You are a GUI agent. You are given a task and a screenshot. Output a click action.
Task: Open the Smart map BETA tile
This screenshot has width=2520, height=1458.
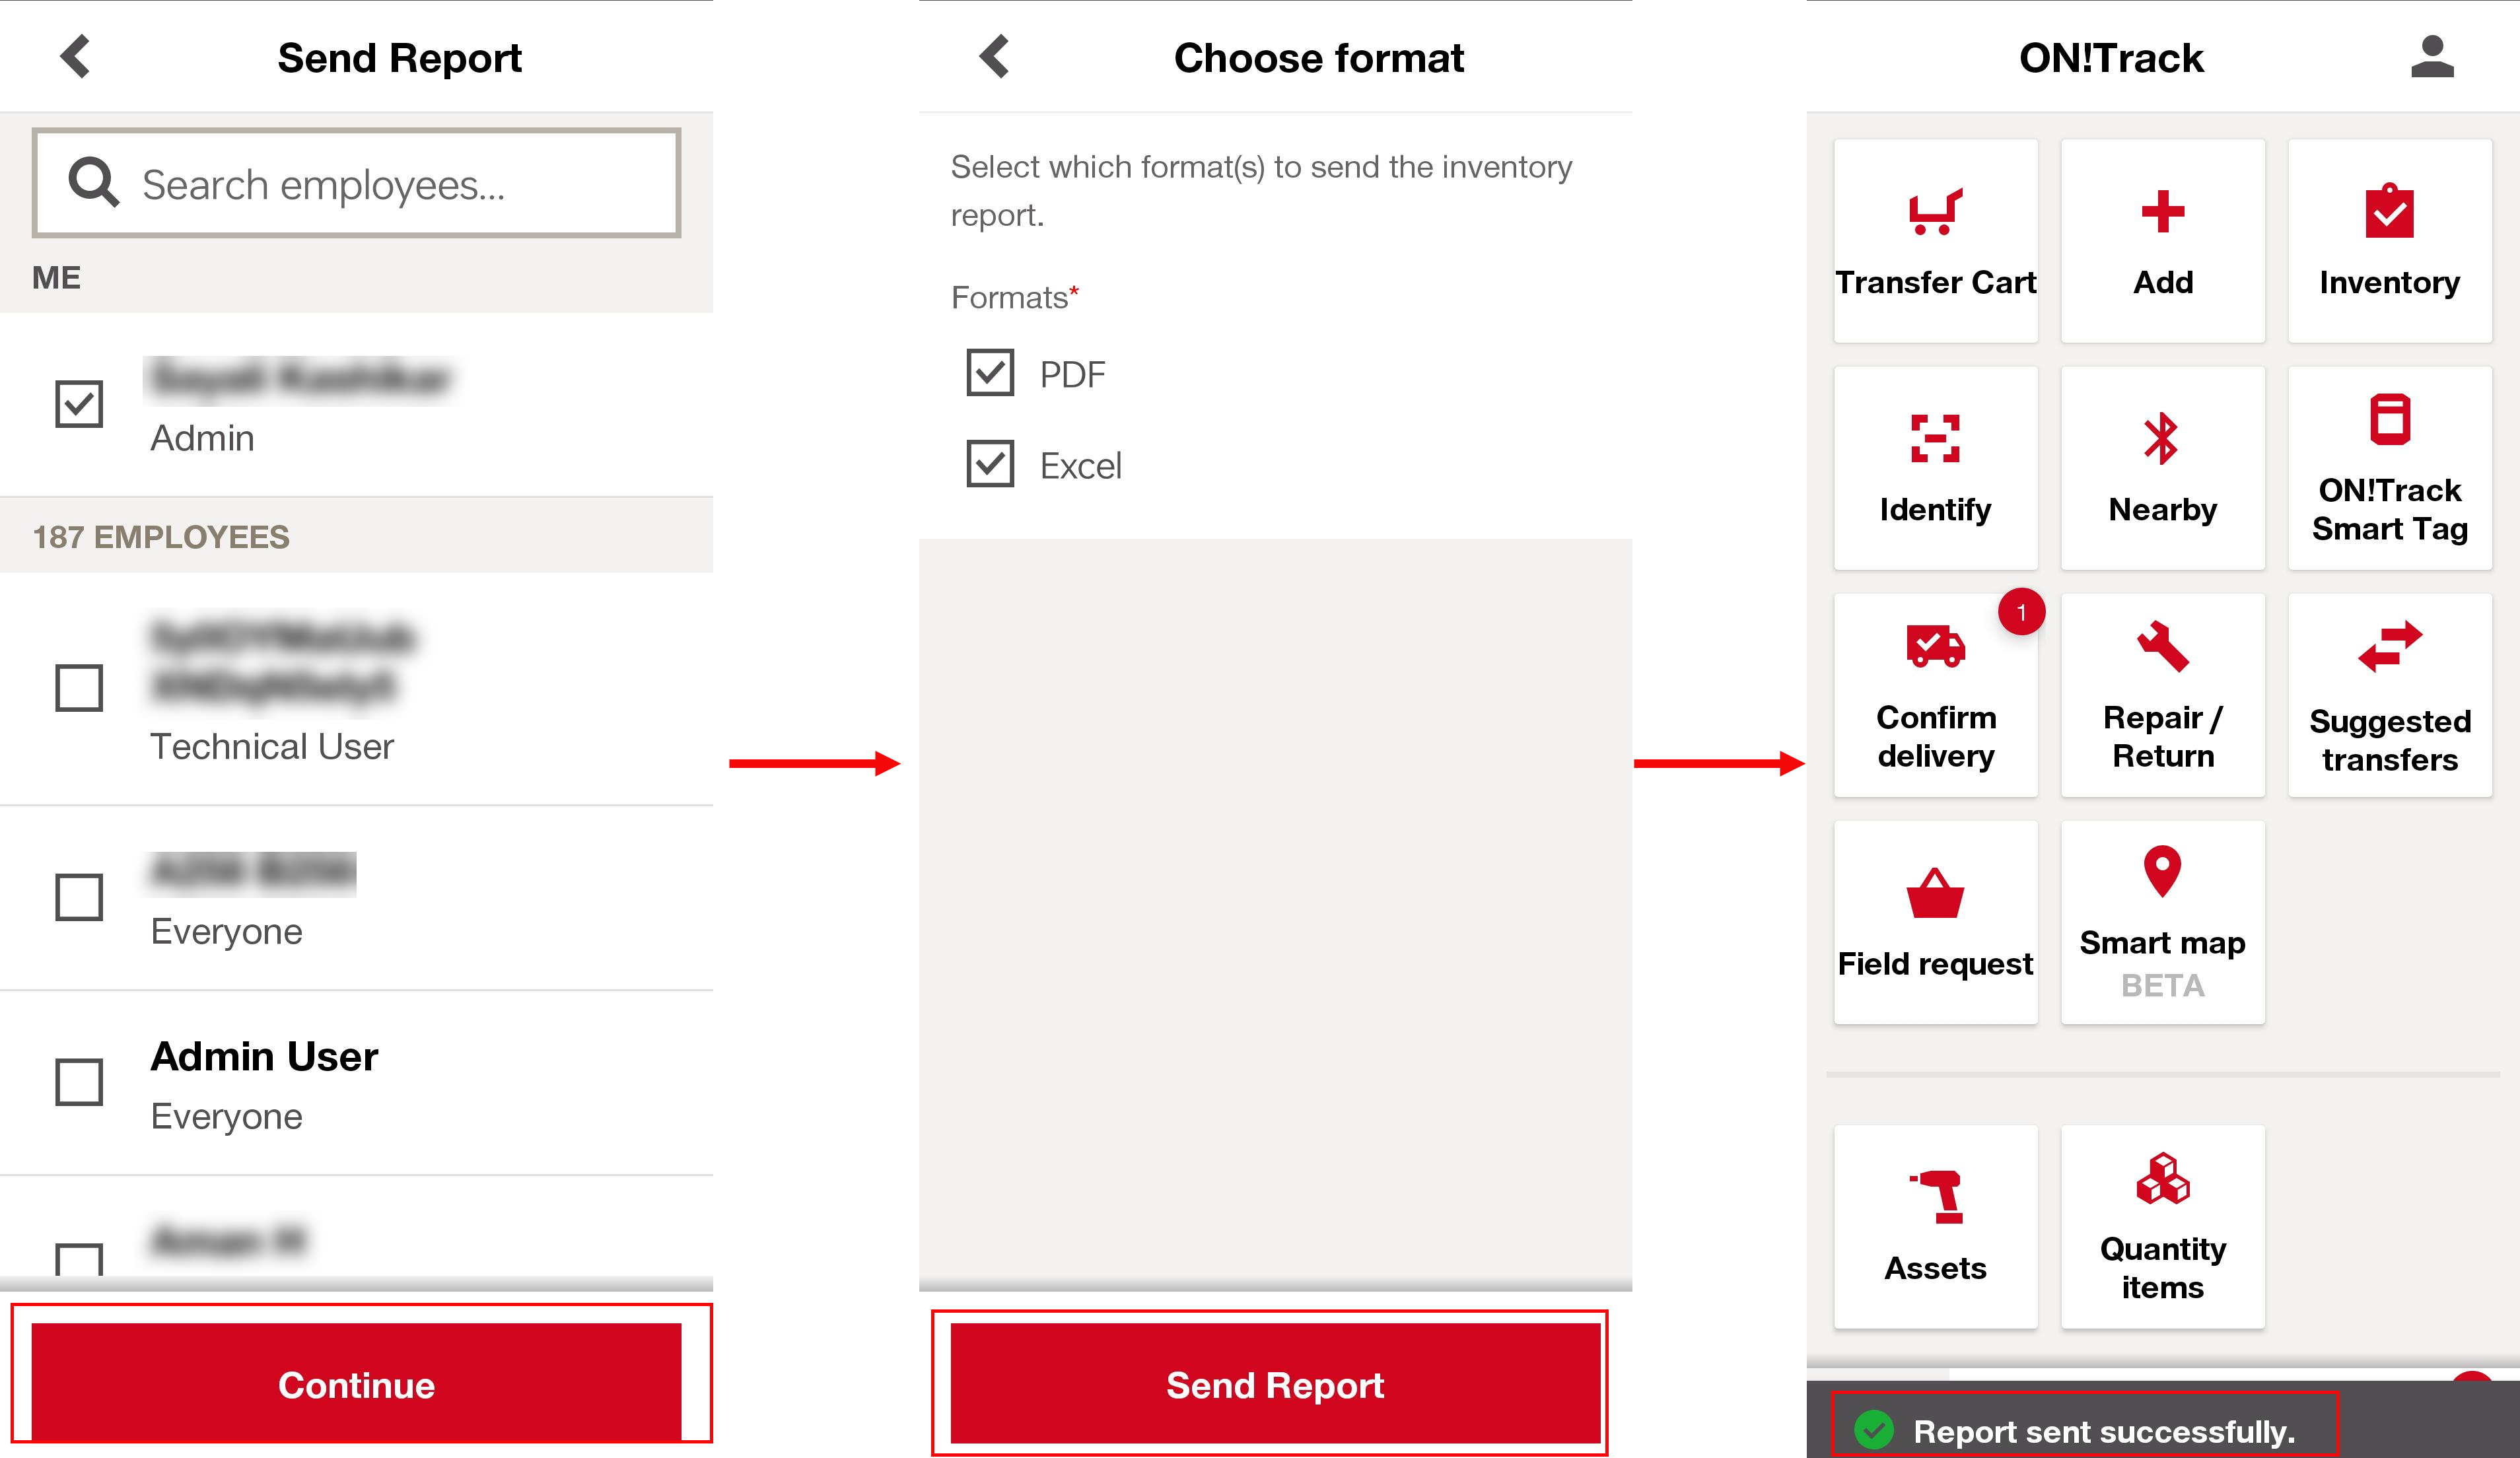(x=2162, y=922)
